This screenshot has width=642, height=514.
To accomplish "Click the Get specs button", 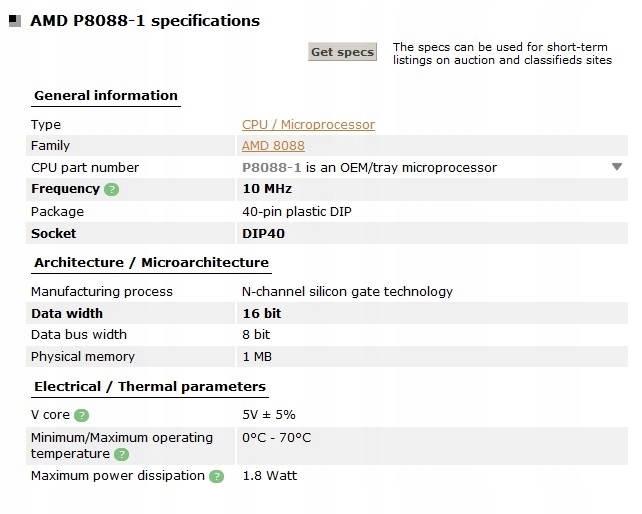I will tap(342, 52).
